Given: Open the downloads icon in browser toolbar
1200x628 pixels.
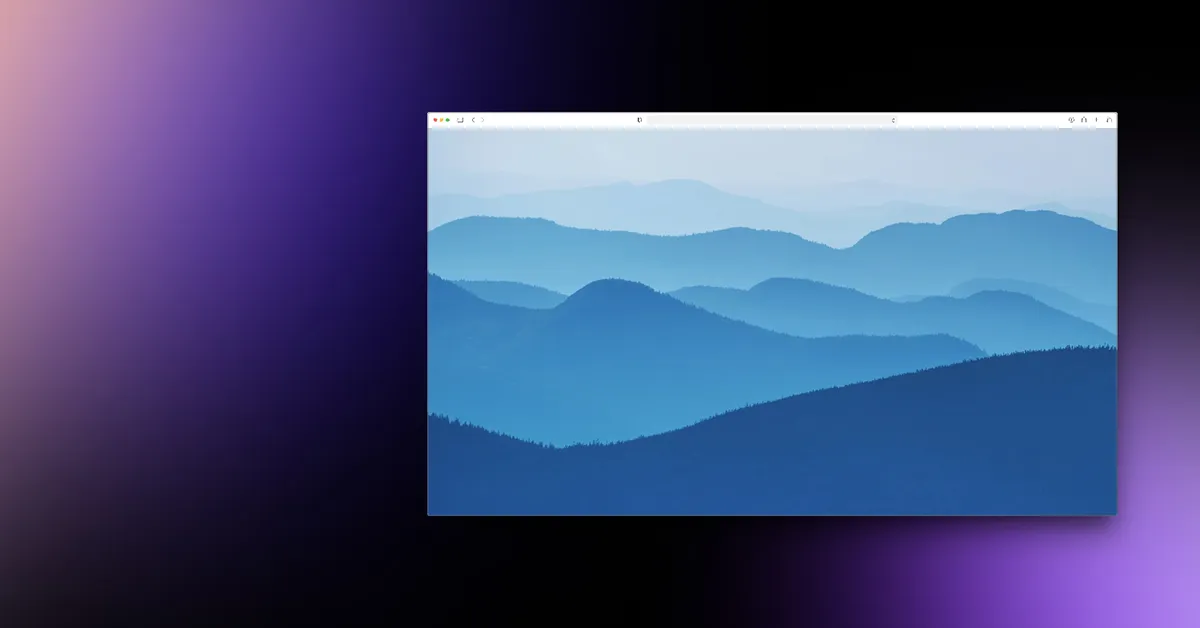Looking at the screenshot, I should (x=1071, y=120).
